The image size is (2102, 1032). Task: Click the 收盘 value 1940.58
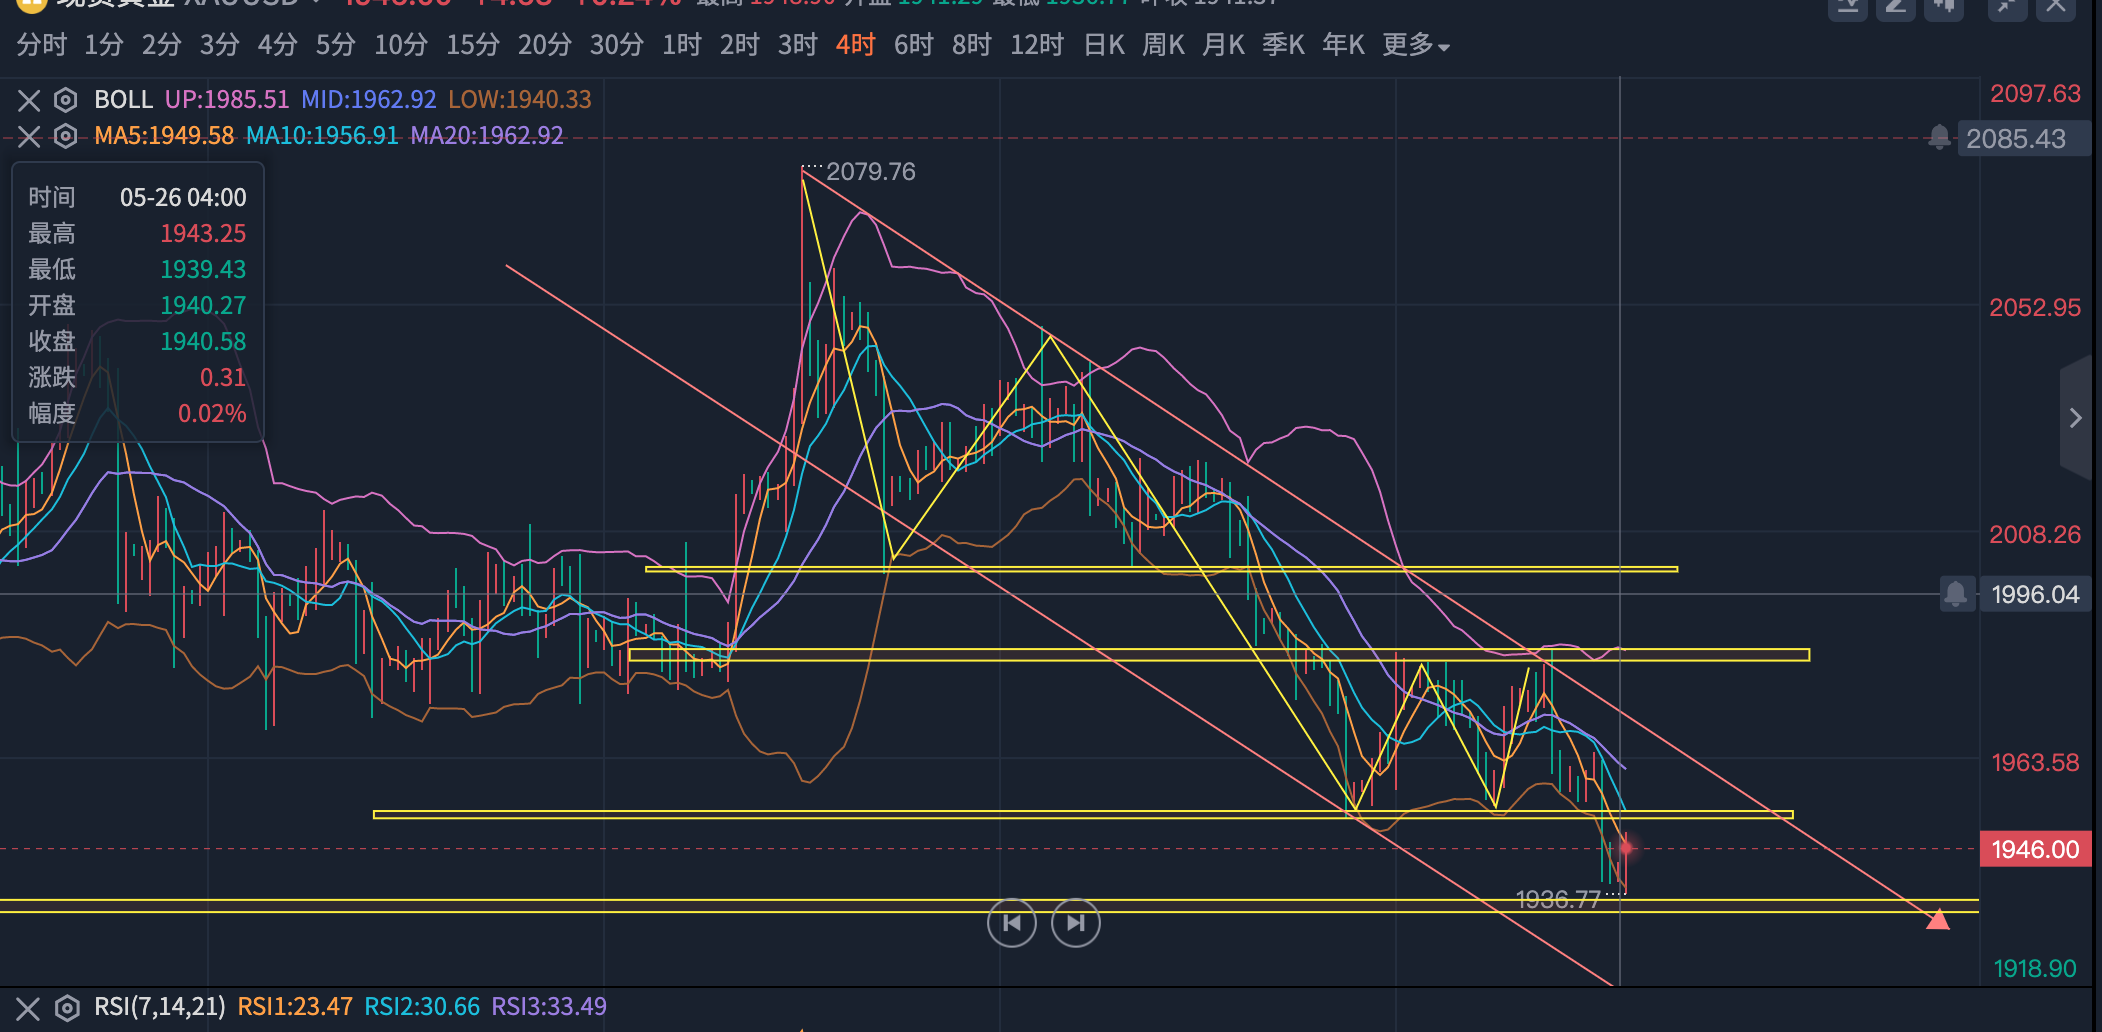[x=203, y=342]
